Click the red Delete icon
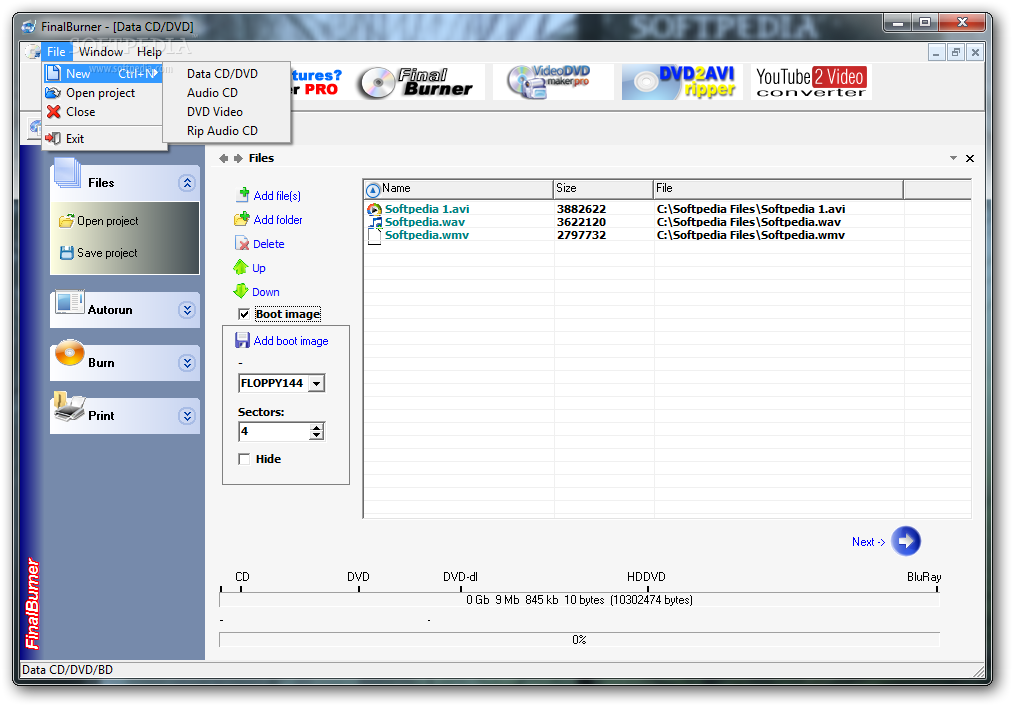Image resolution: width=1013 pixels, height=706 pixels. (242, 244)
